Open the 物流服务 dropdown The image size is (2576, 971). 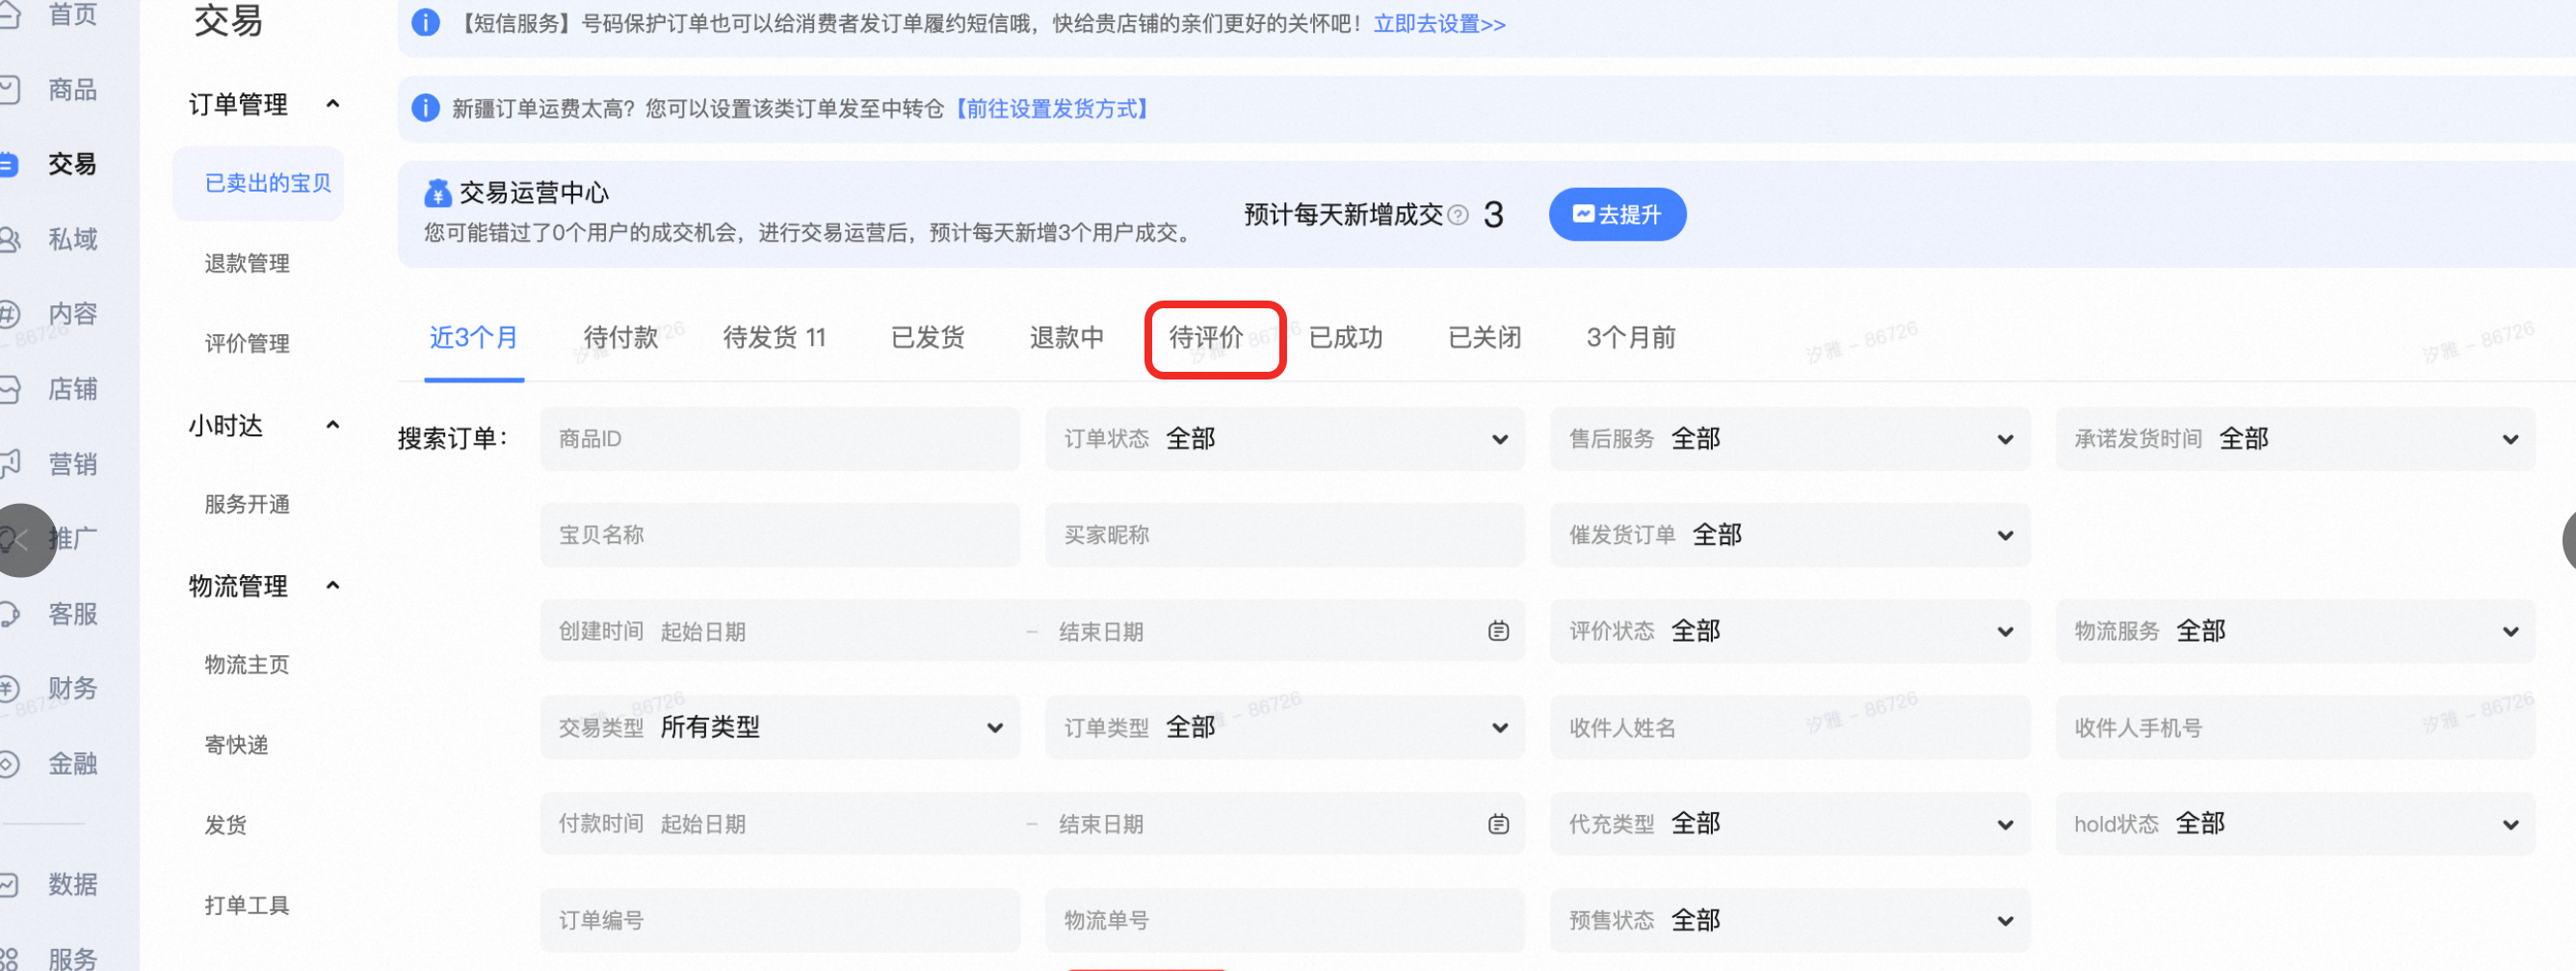click(2295, 631)
